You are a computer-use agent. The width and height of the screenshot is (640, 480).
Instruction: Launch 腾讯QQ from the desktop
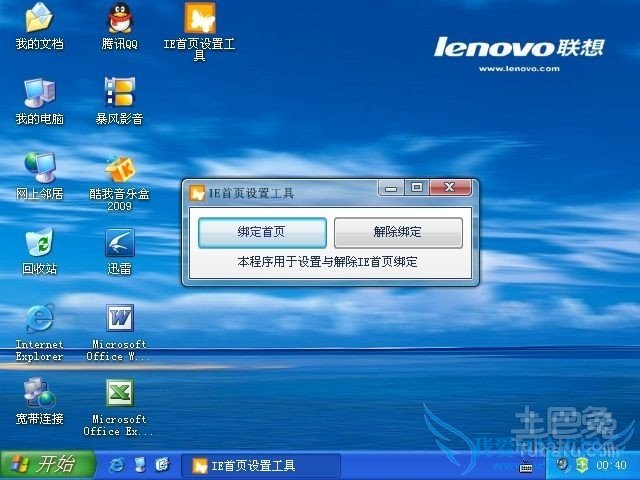(x=120, y=27)
